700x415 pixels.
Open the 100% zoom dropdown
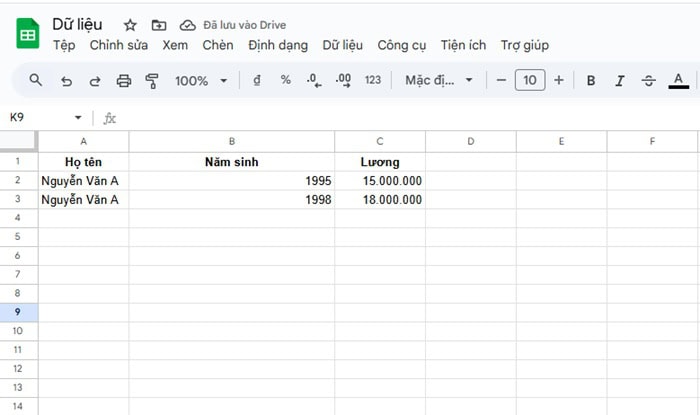[x=202, y=80]
